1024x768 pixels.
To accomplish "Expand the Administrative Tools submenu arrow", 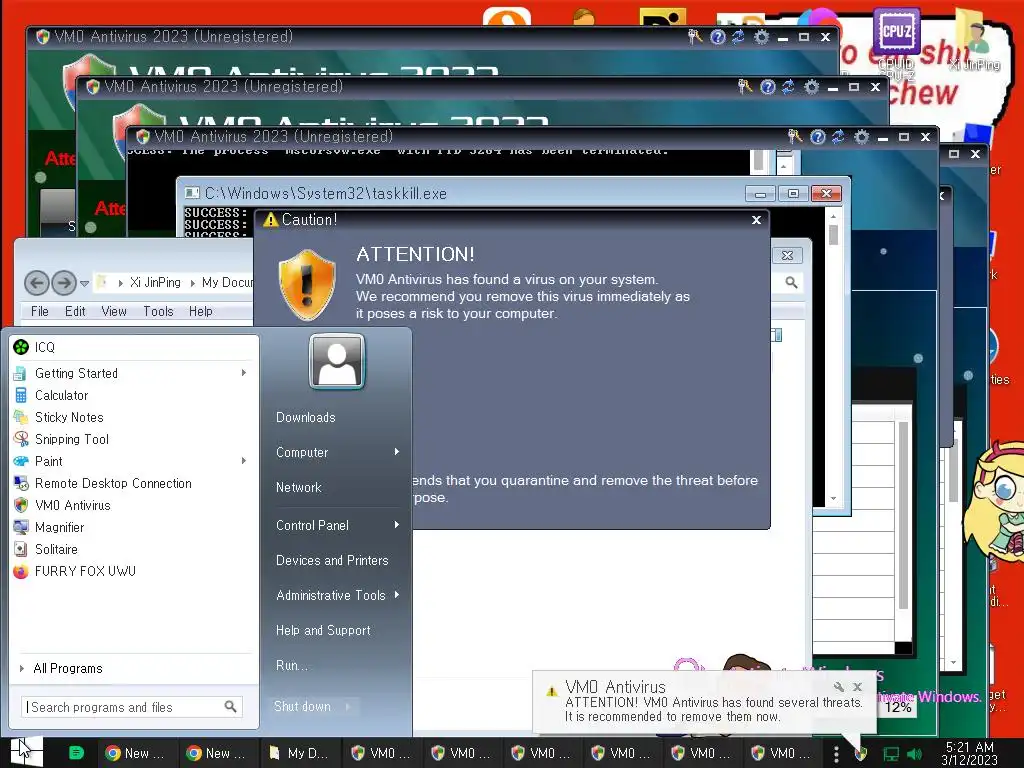I will (x=396, y=595).
